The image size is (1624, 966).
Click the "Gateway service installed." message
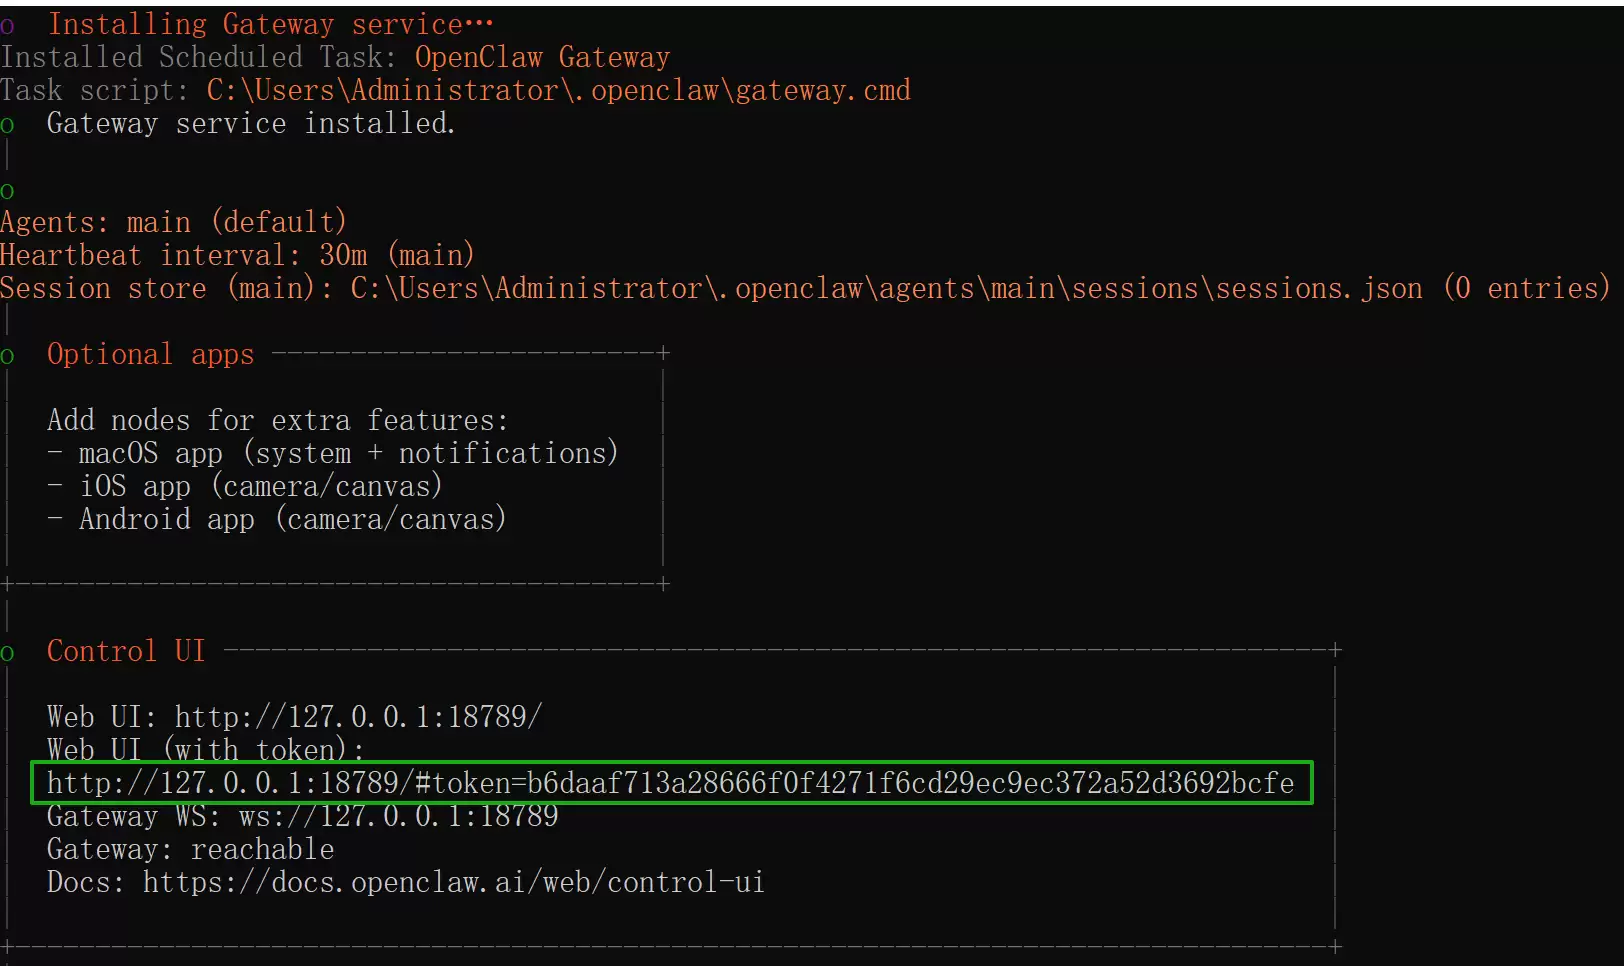pos(251,123)
